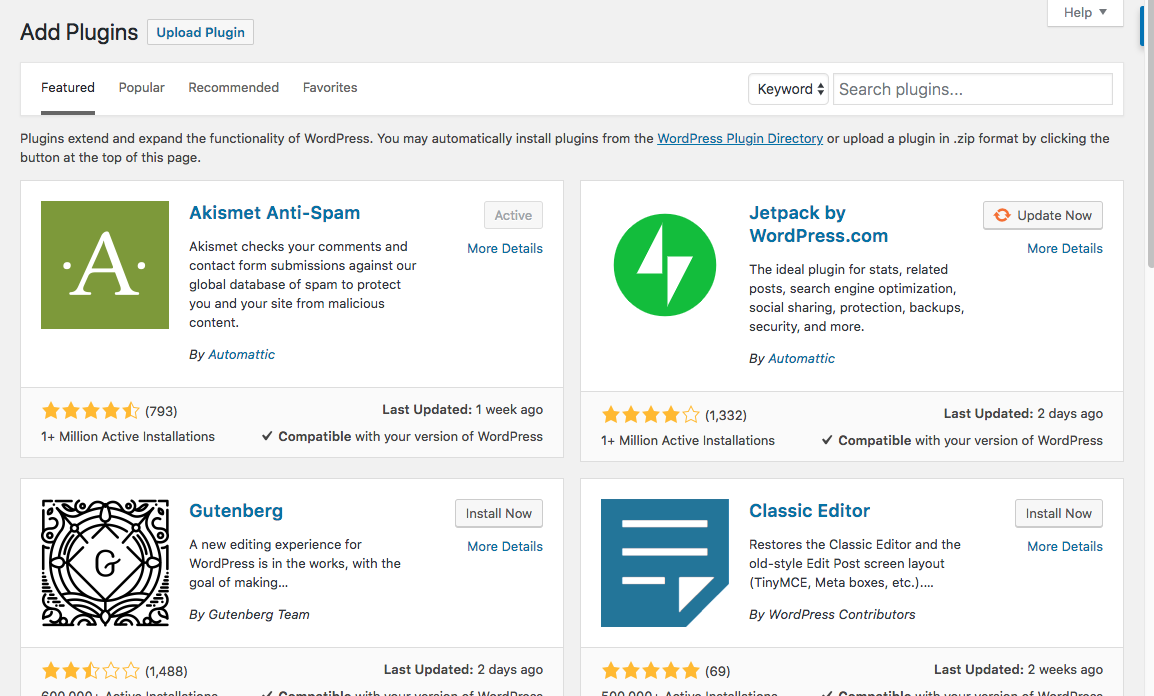Screen dimensions: 1154x696
Task: Click the Jetpack star rating
Action: coord(651,415)
